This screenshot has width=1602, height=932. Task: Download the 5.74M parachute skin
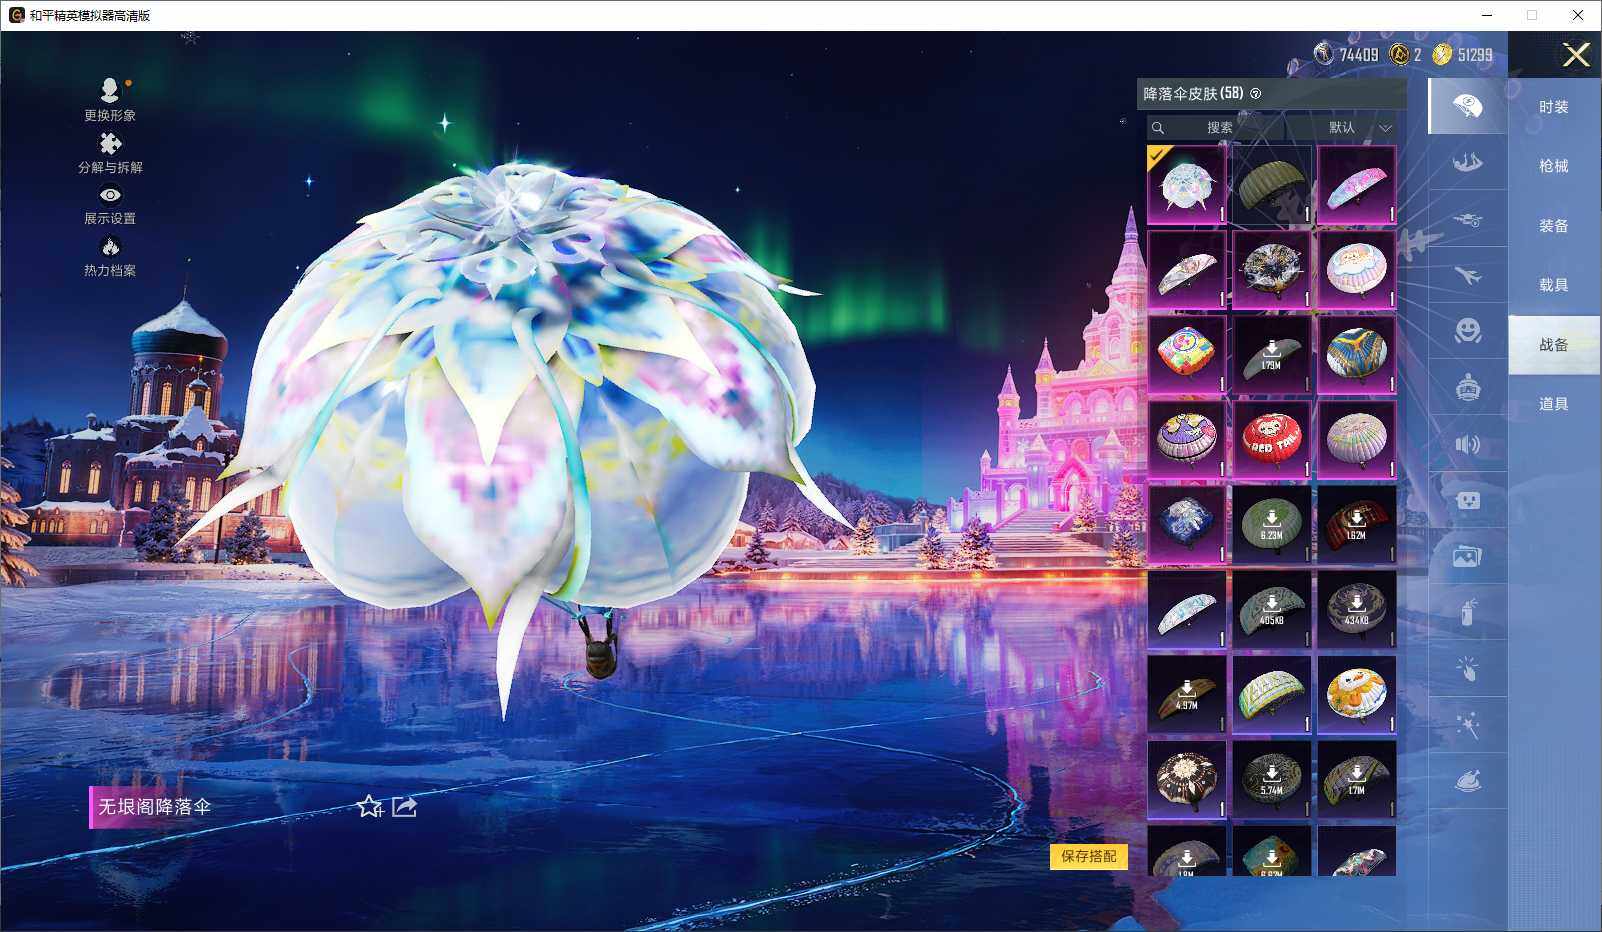tap(1272, 780)
